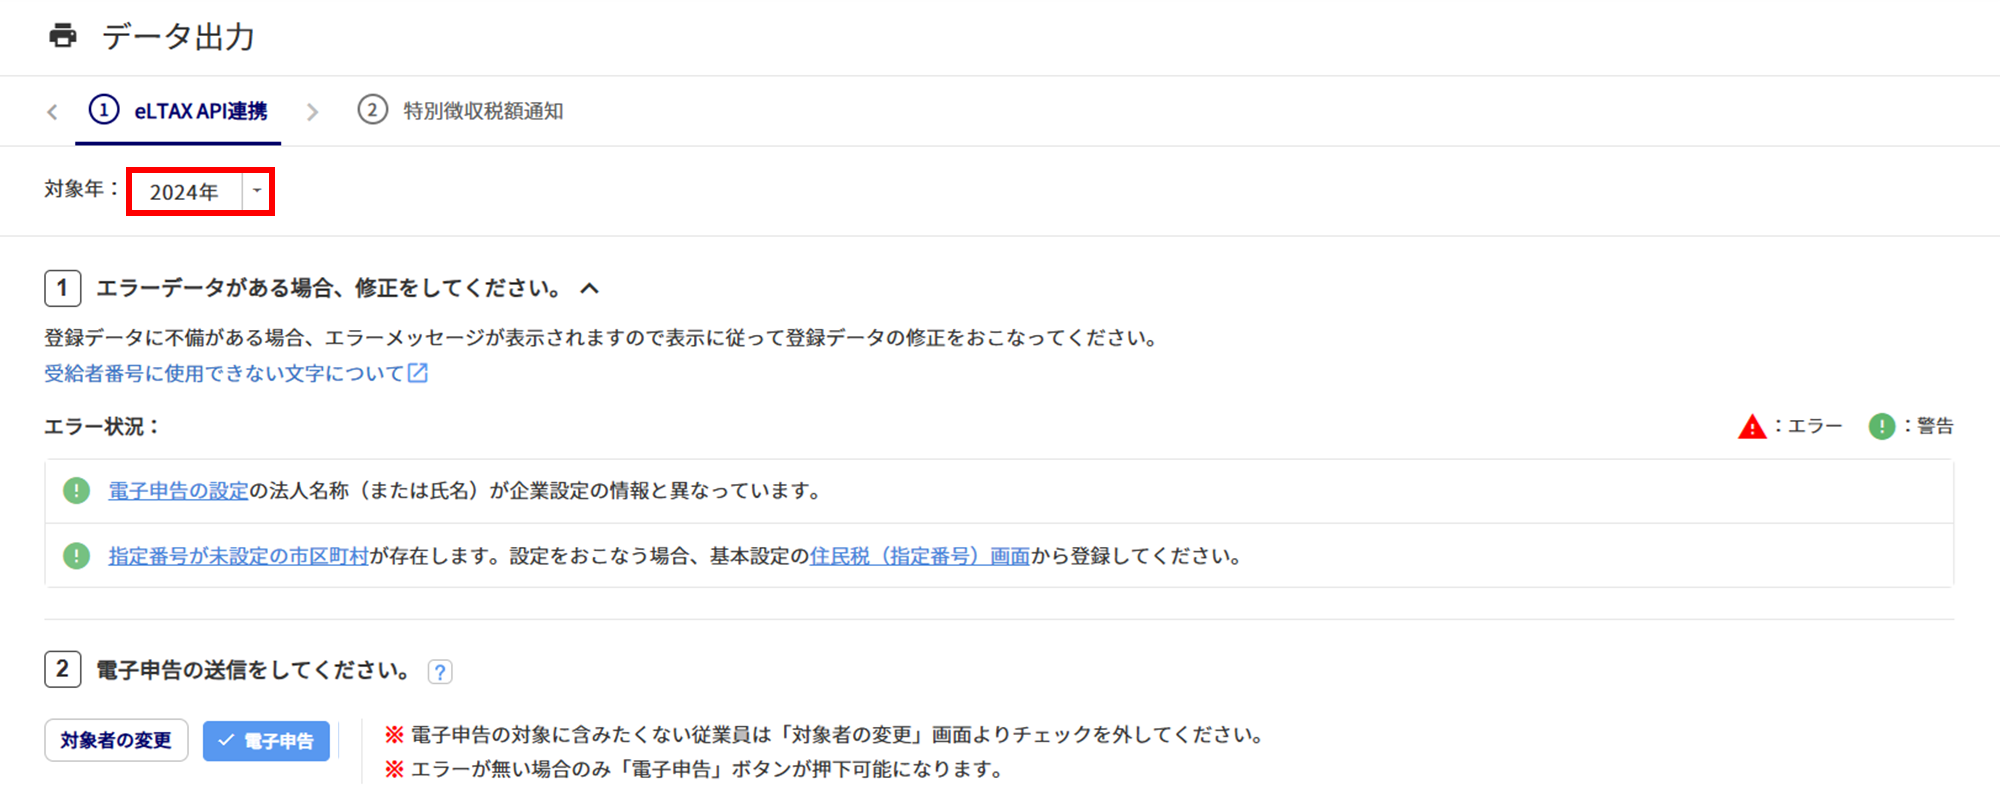Click the printer icon beside データ出力
Viewport: 2000px width, 795px height.
(x=63, y=36)
